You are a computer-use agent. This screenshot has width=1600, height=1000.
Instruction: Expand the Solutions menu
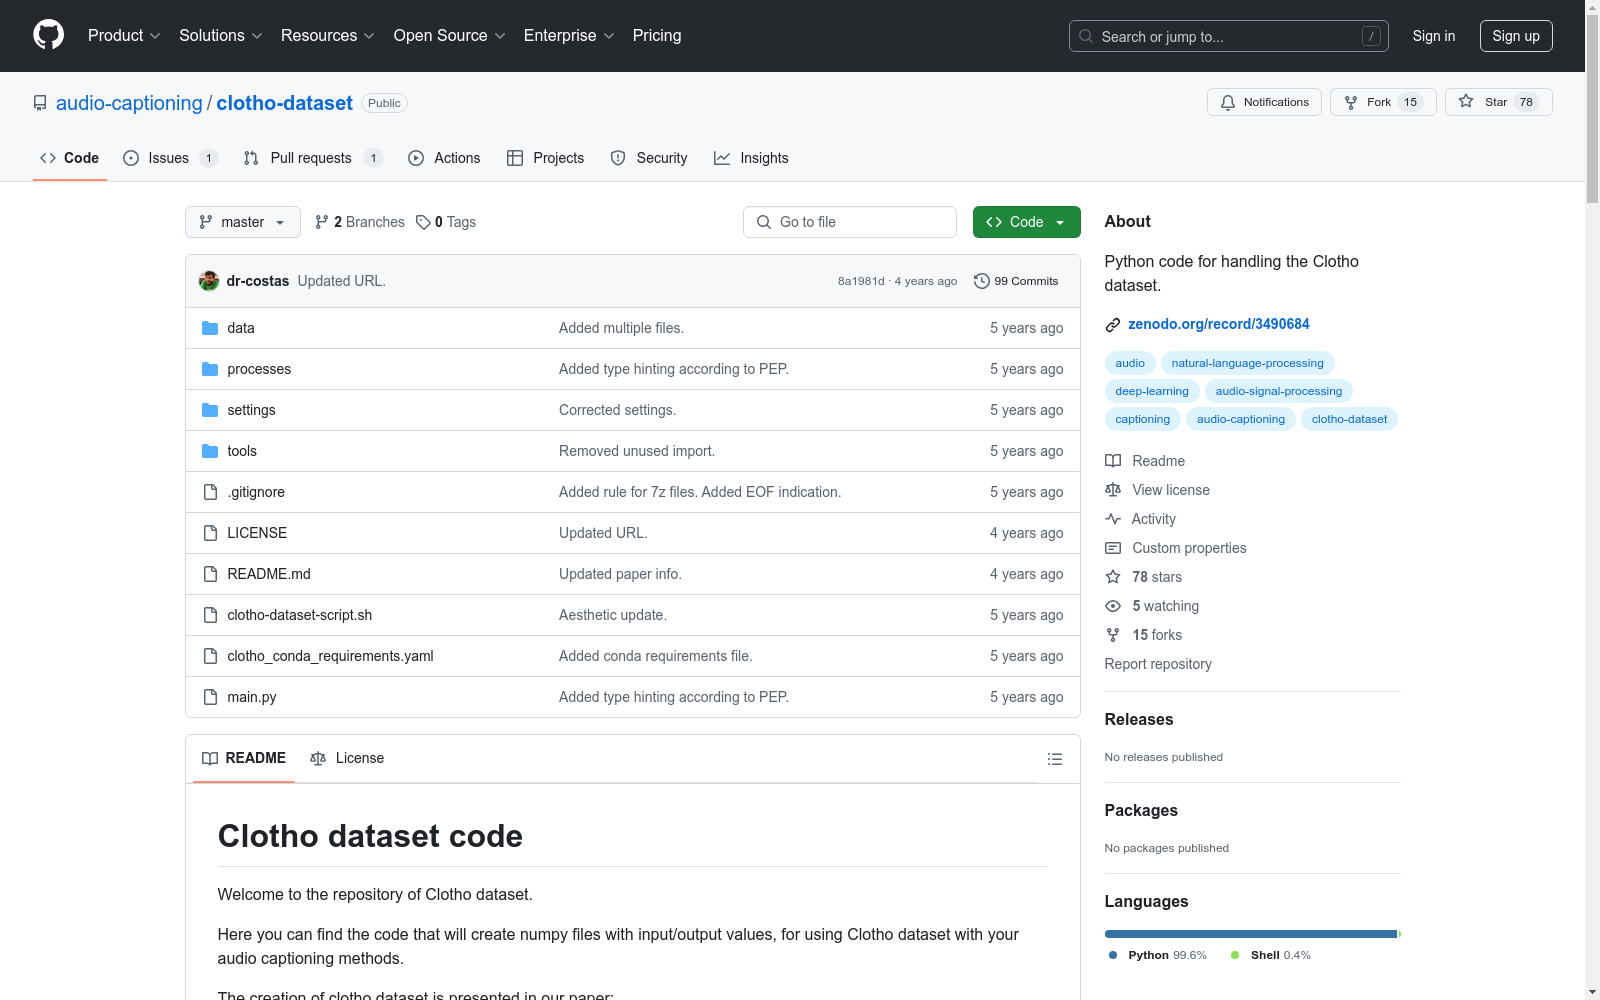pyautogui.click(x=221, y=36)
